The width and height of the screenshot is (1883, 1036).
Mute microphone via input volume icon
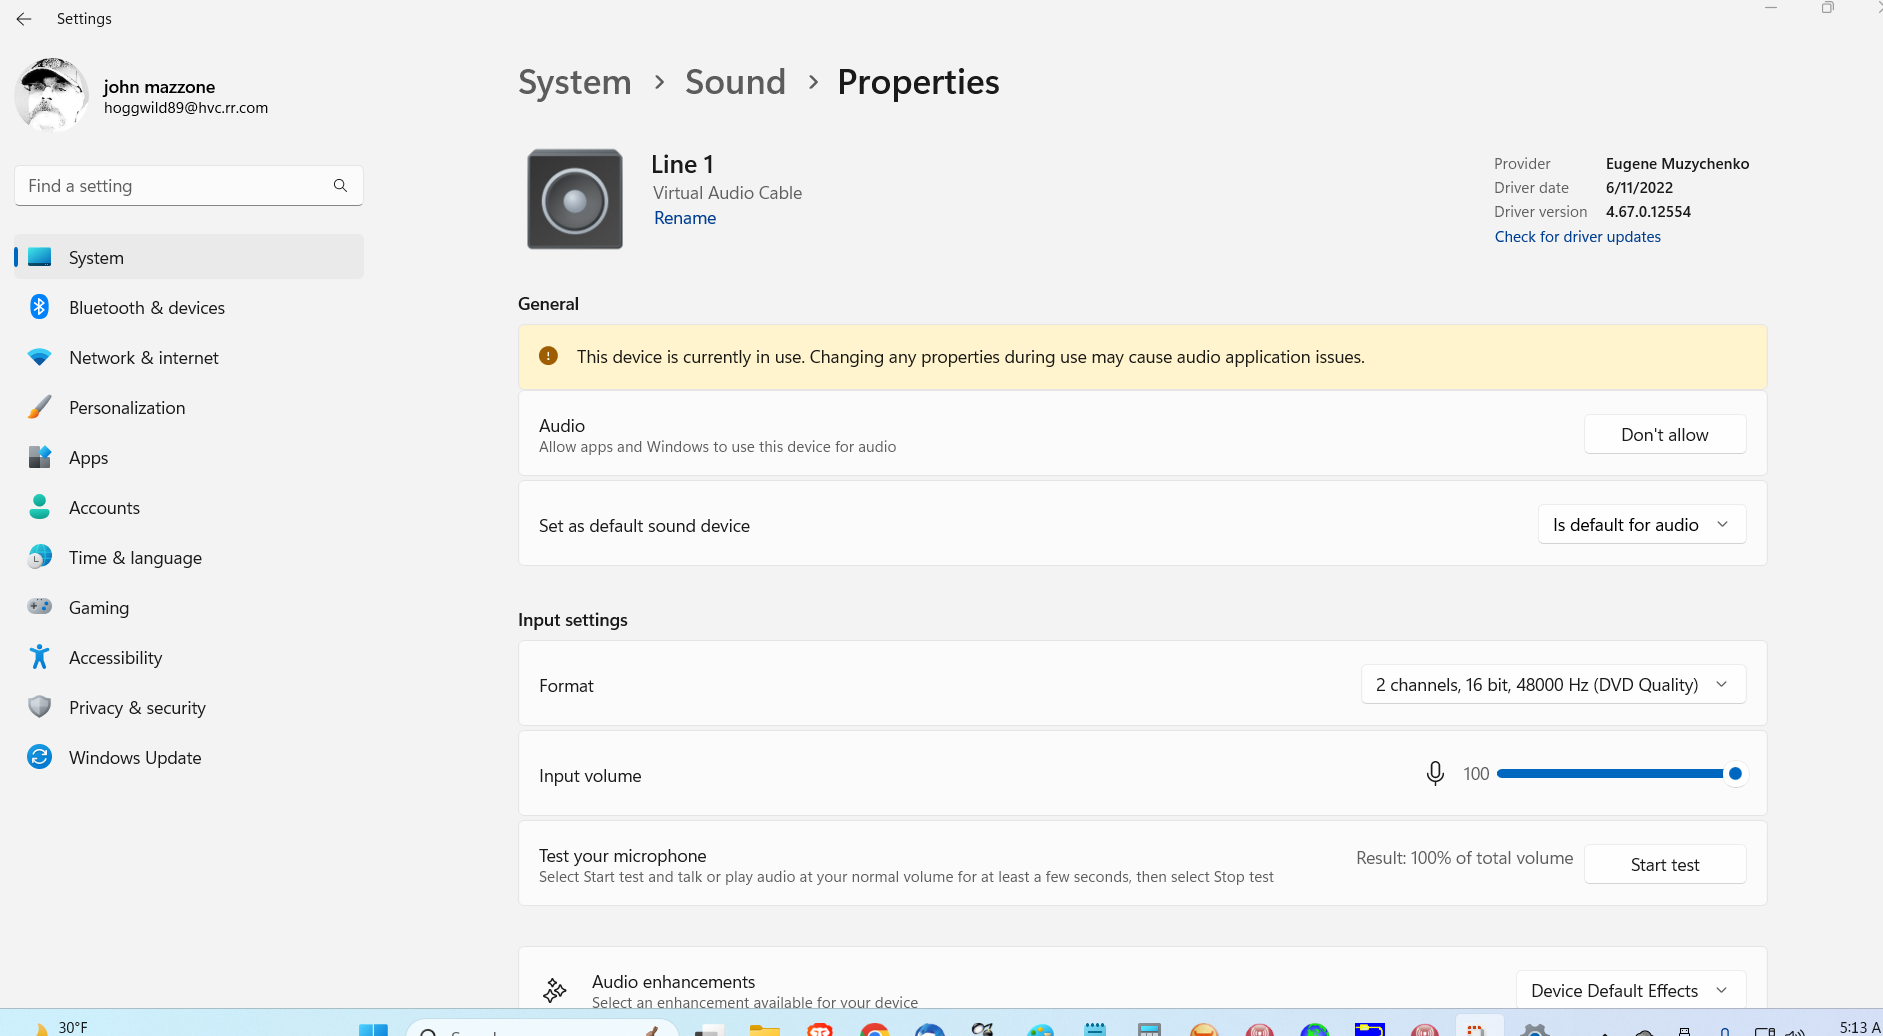(1435, 774)
